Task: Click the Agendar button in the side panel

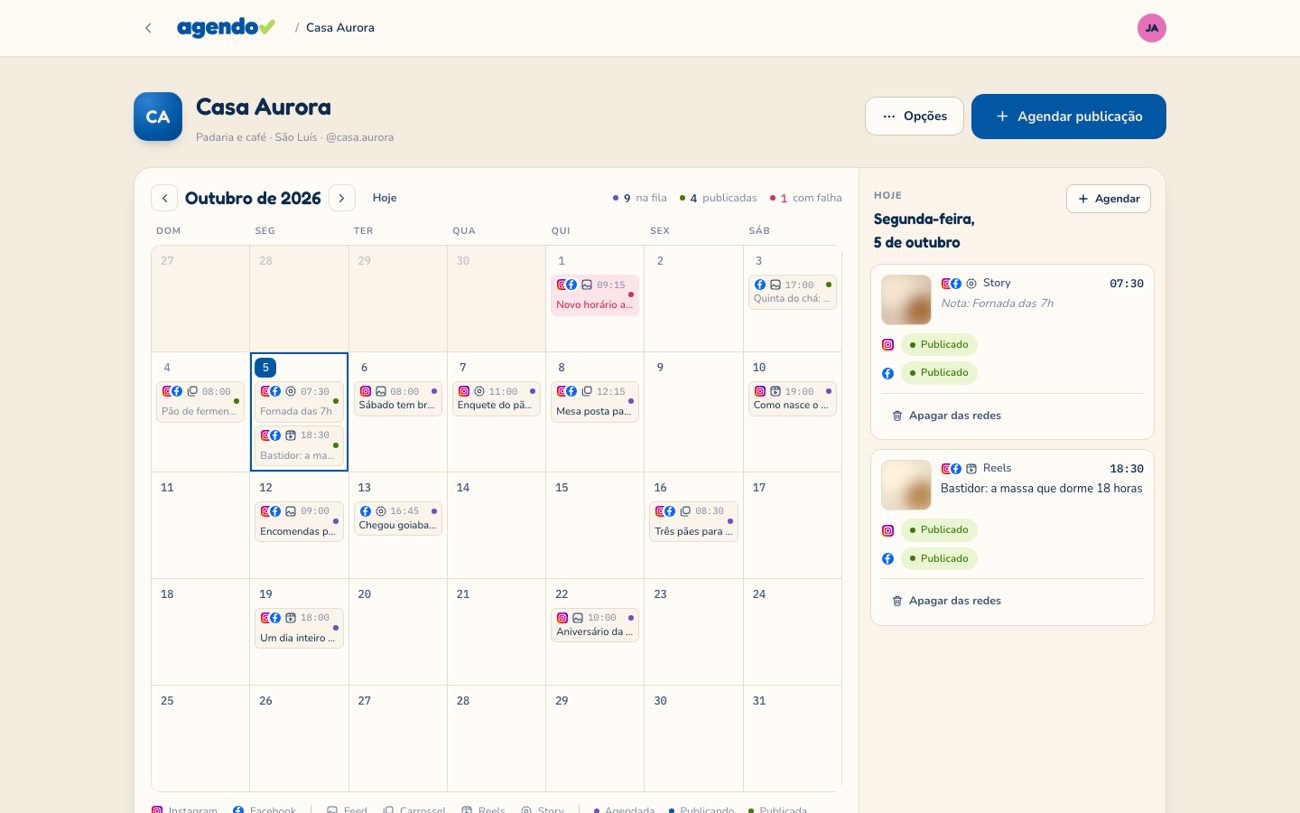Action: click(1108, 199)
